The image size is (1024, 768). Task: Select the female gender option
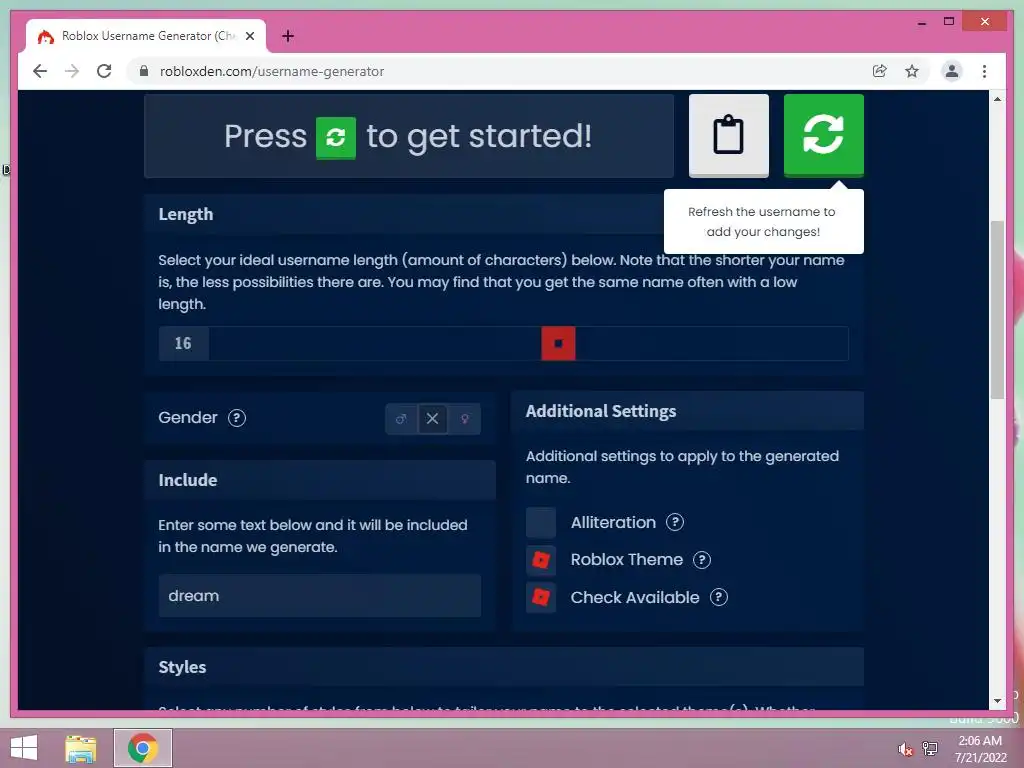[464, 419]
